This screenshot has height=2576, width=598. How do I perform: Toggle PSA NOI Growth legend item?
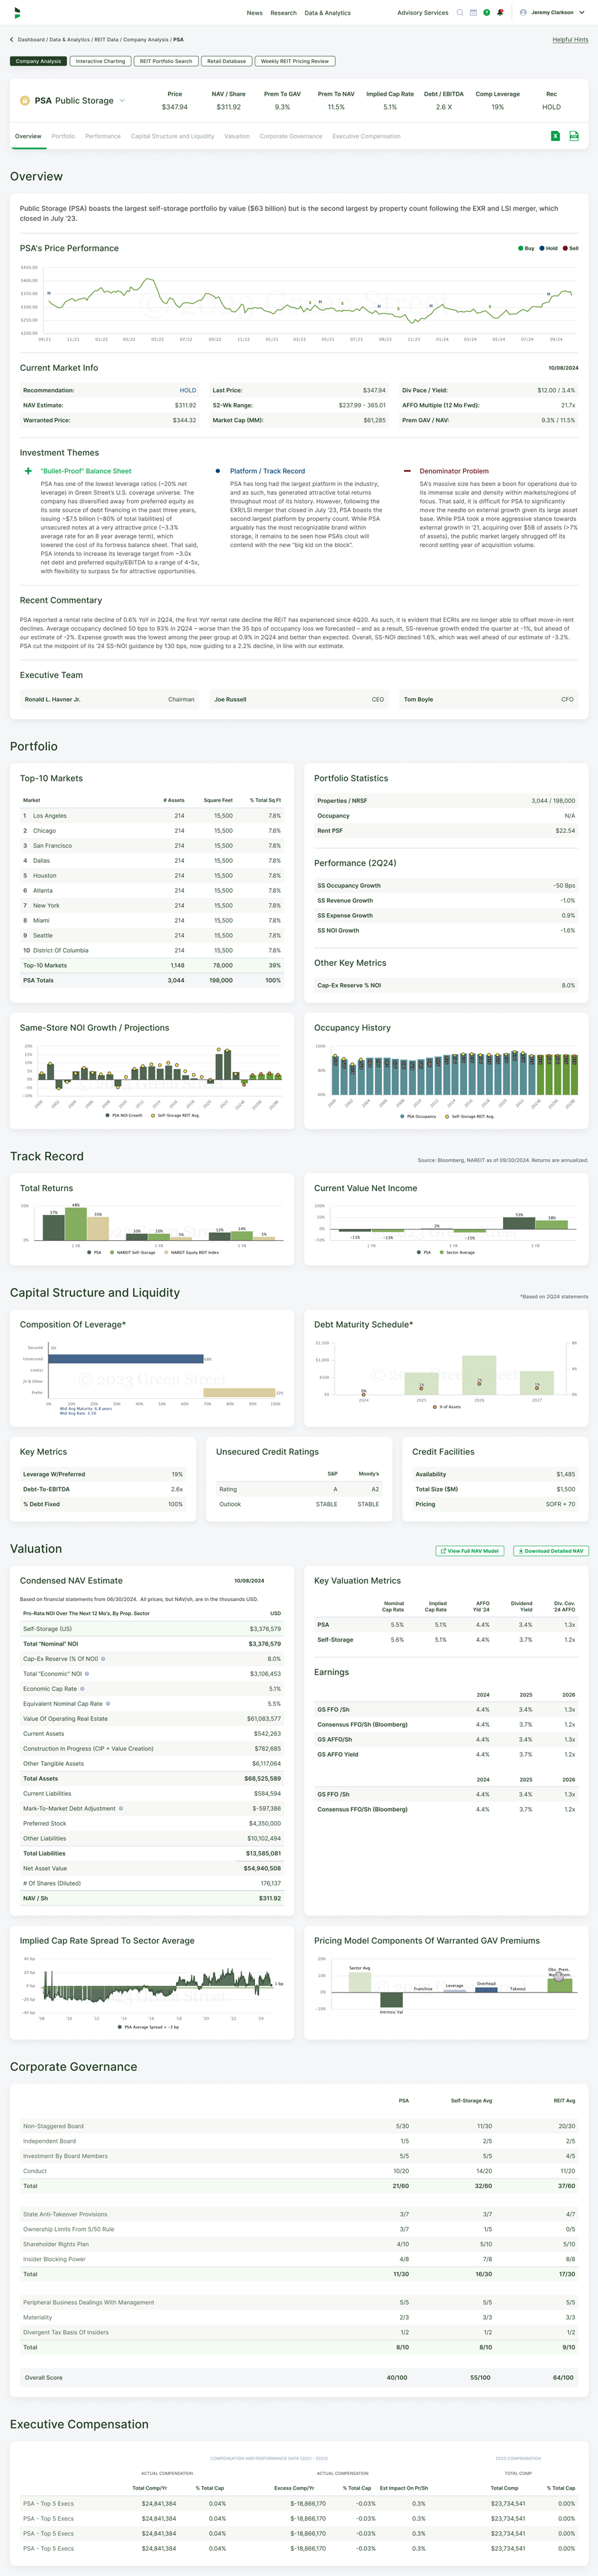pos(124,1115)
